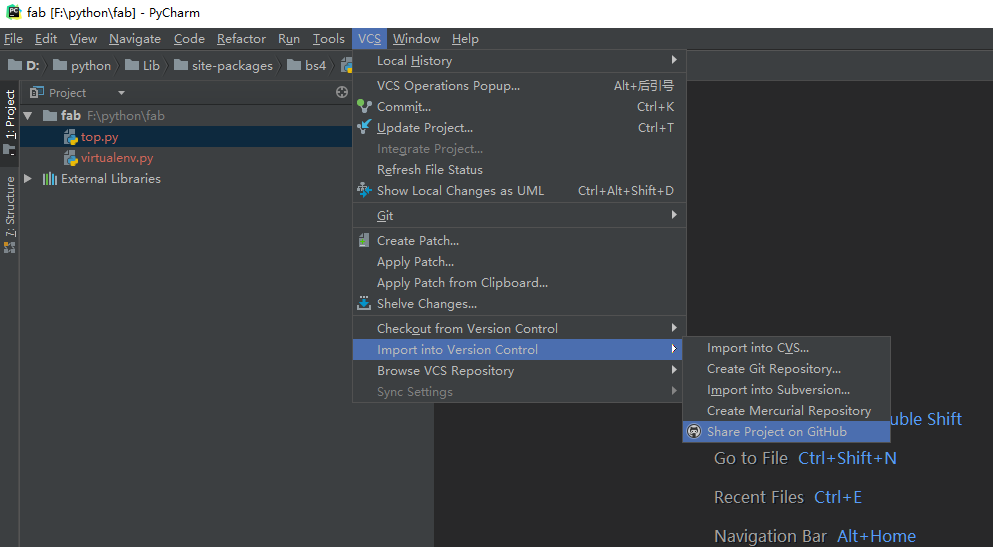Click the D: drive breadcrumb folder icon
Screen dimensions: 993x547
15,65
